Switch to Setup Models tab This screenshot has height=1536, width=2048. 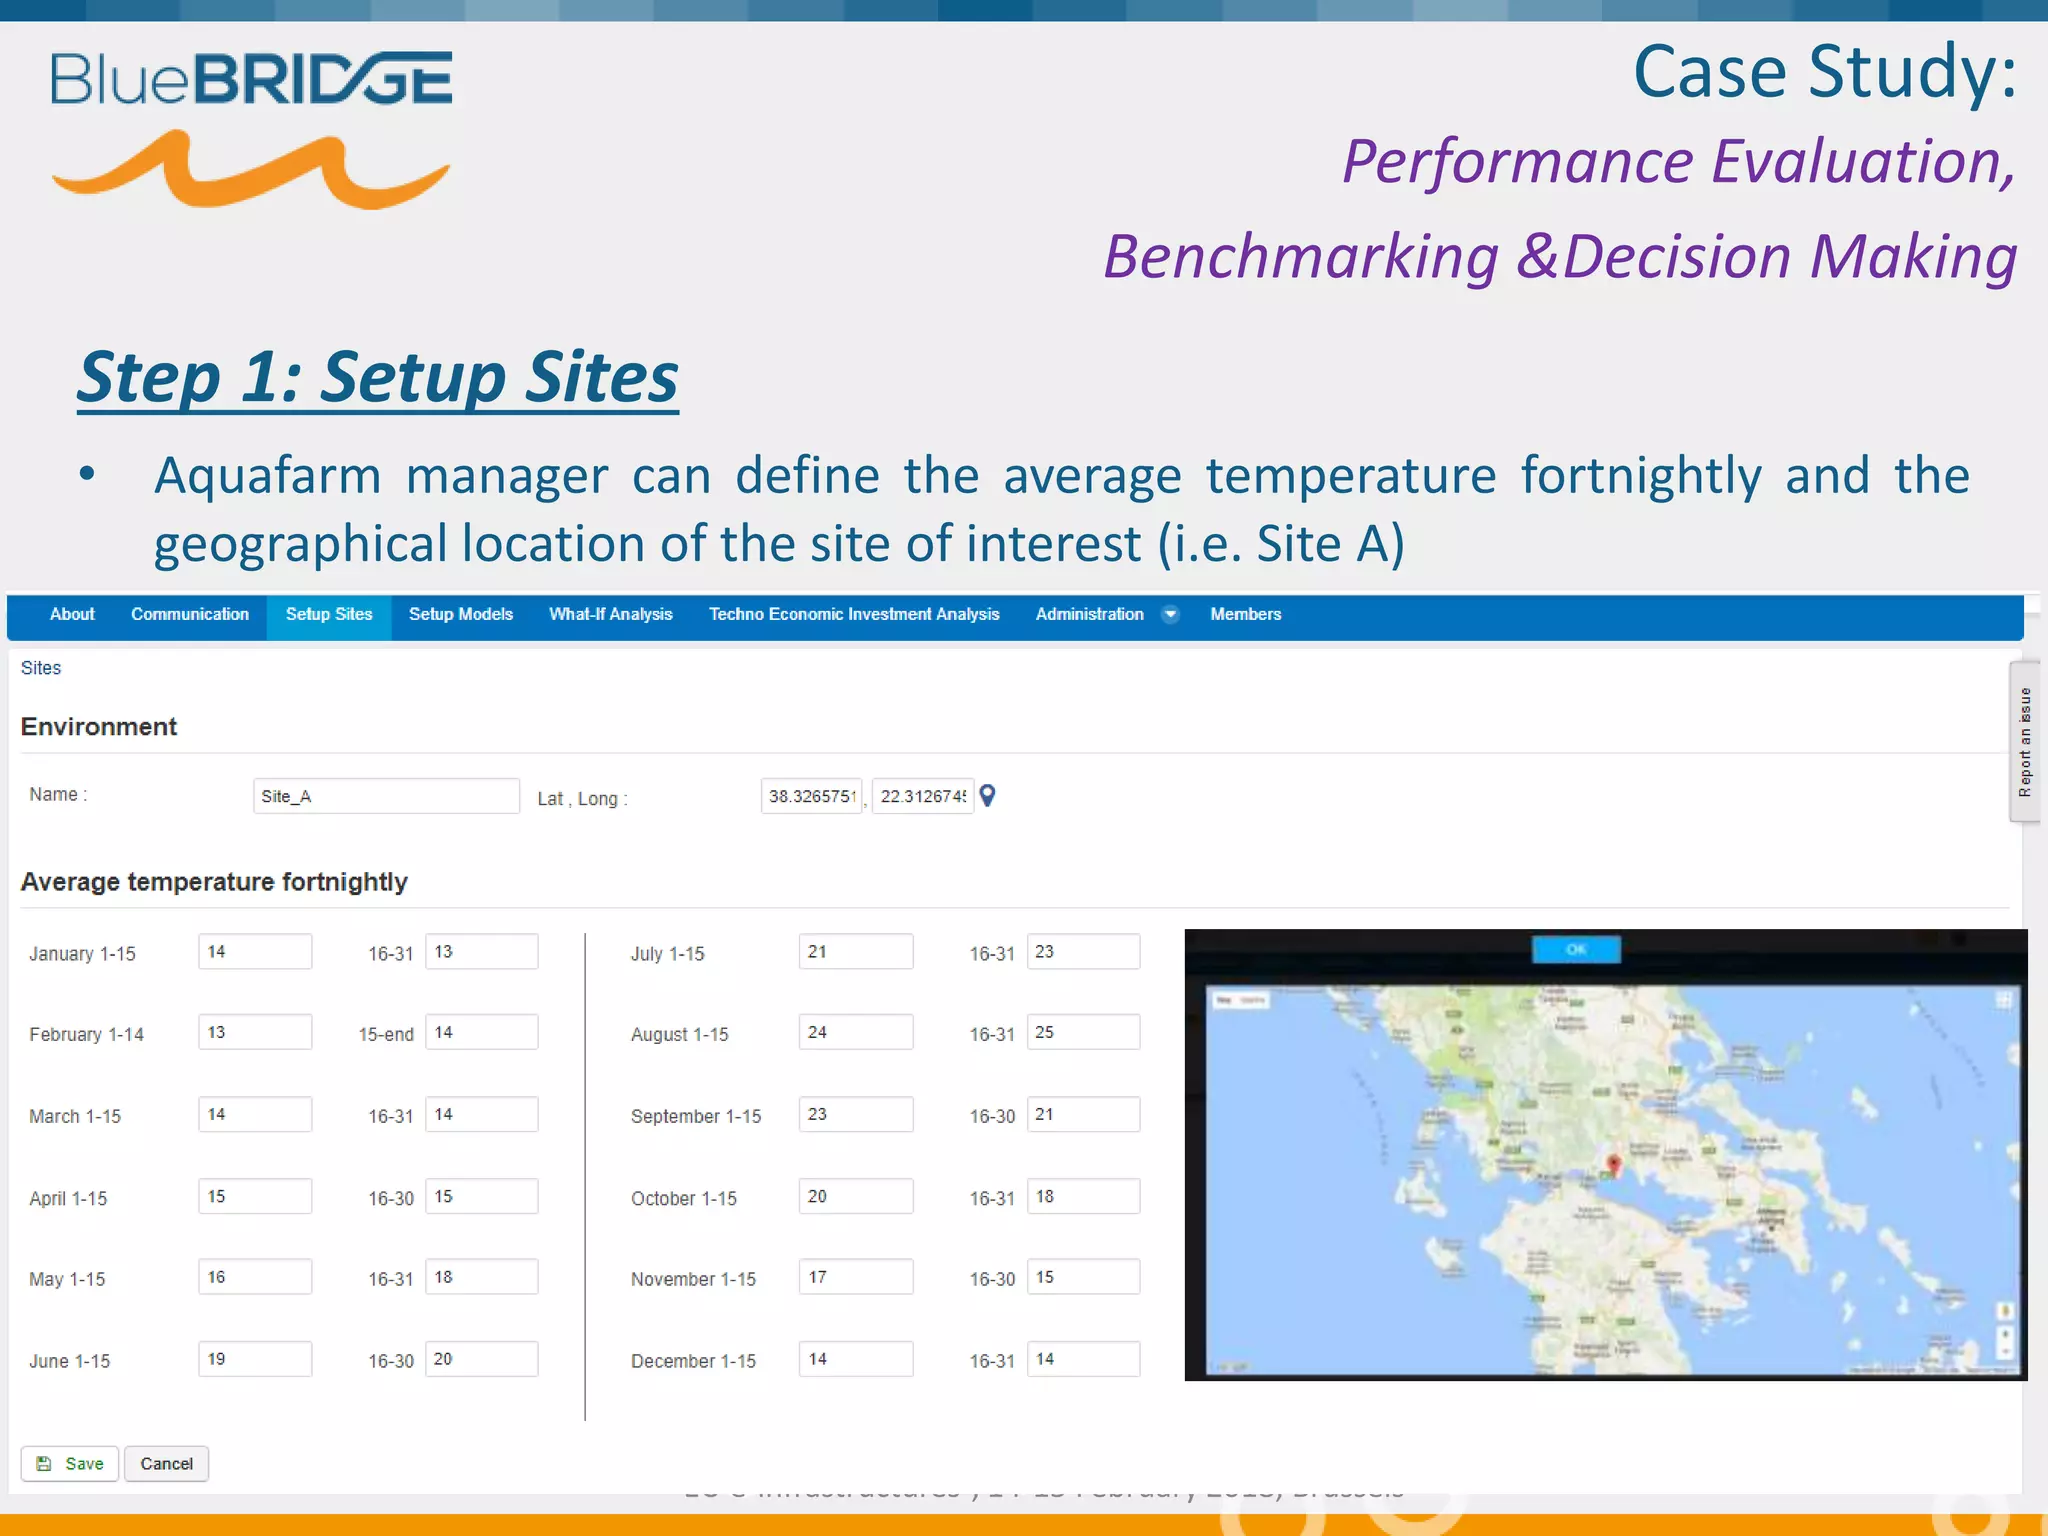461,614
